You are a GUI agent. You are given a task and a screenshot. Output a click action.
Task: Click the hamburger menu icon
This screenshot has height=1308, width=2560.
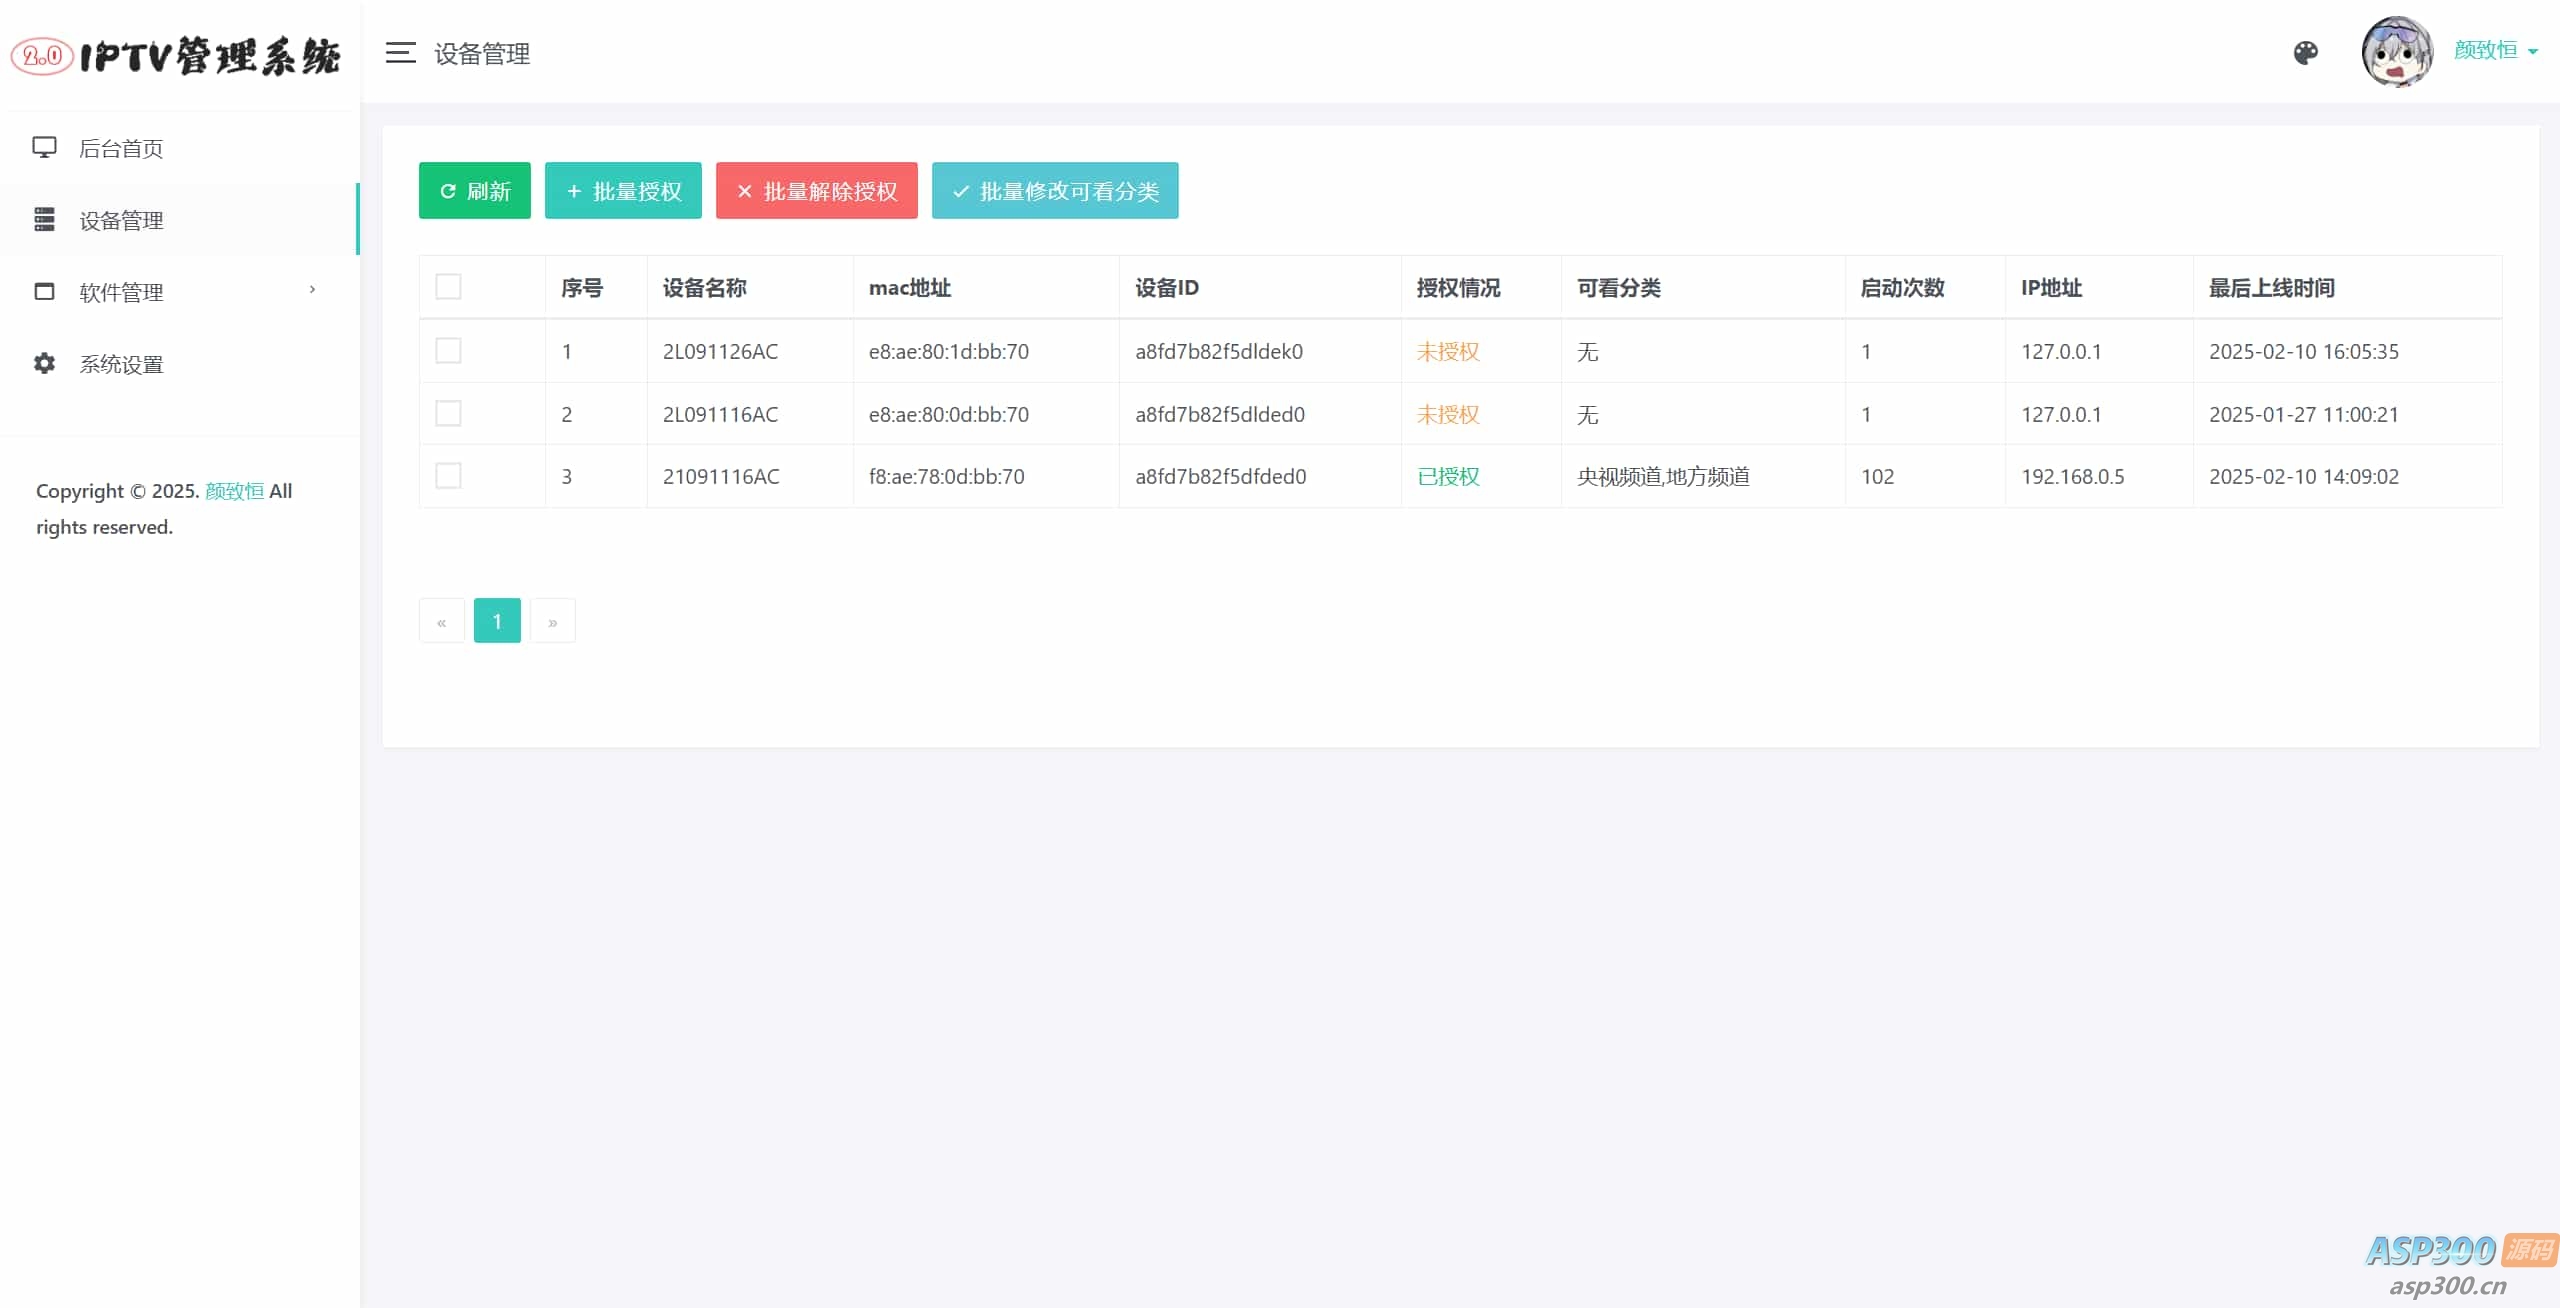[400, 53]
